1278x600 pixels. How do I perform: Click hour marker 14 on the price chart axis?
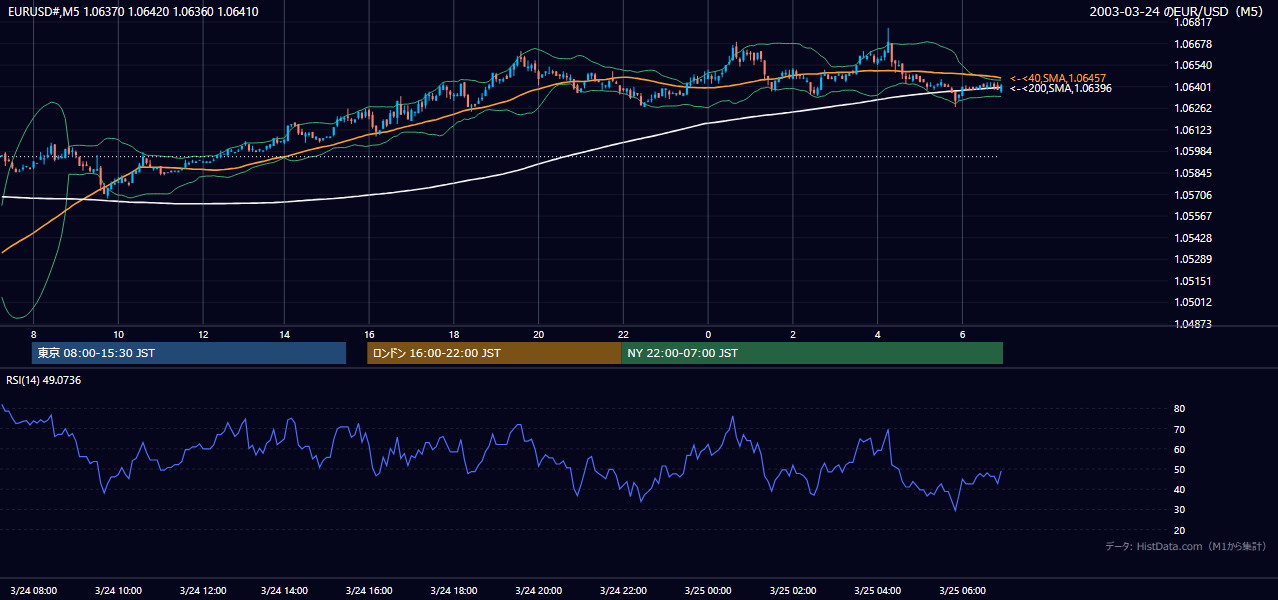tap(286, 334)
